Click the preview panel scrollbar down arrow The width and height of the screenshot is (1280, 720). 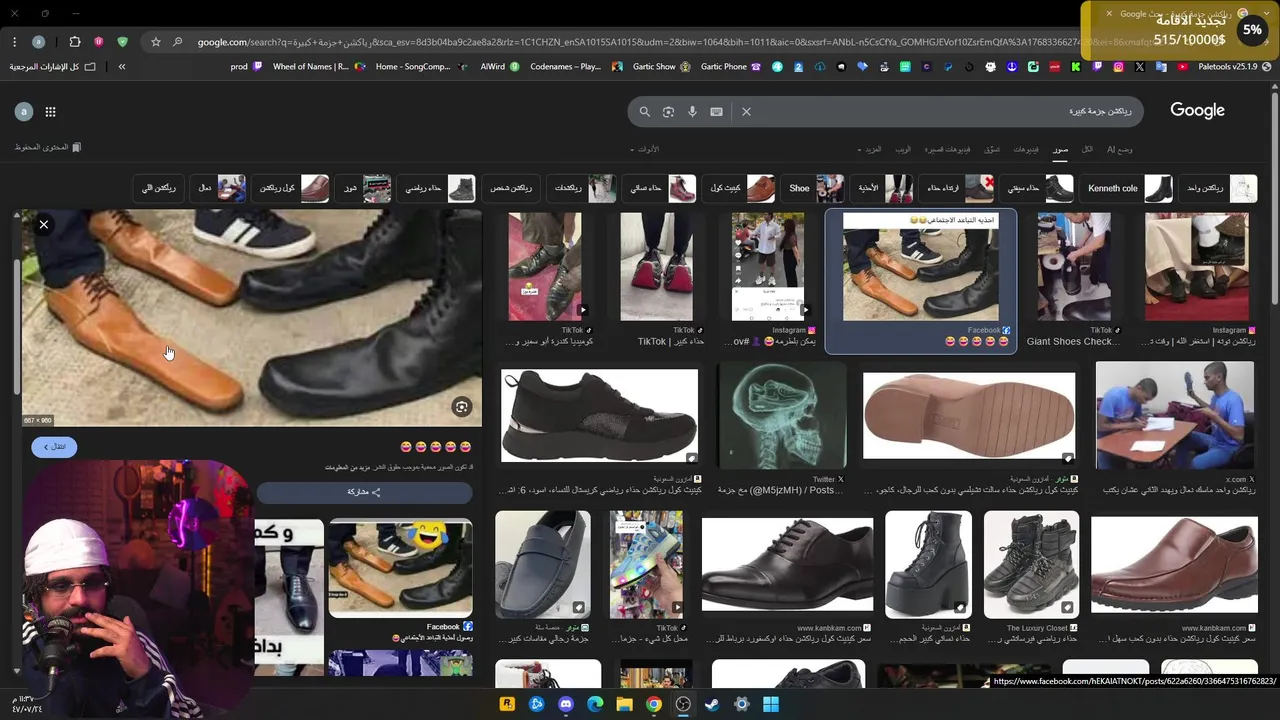(x=17, y=670)
